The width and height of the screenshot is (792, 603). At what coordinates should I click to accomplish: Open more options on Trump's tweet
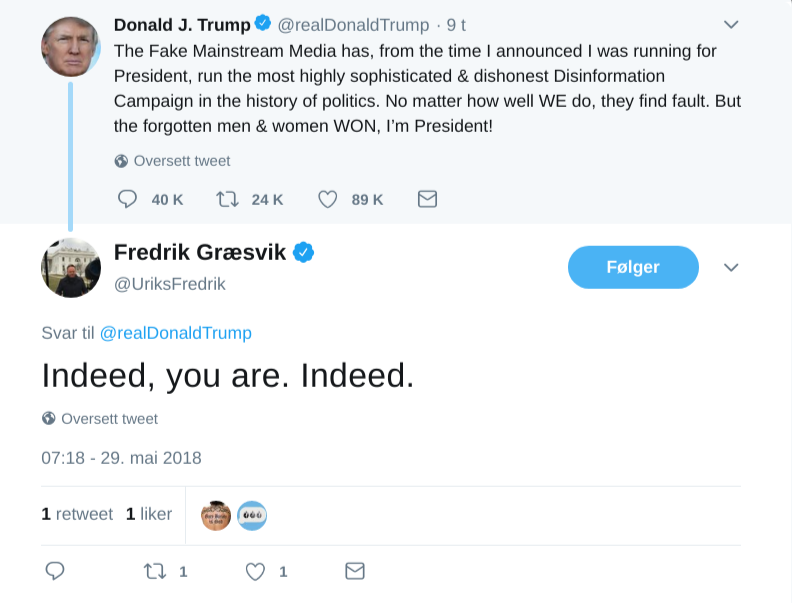[731, 24]
